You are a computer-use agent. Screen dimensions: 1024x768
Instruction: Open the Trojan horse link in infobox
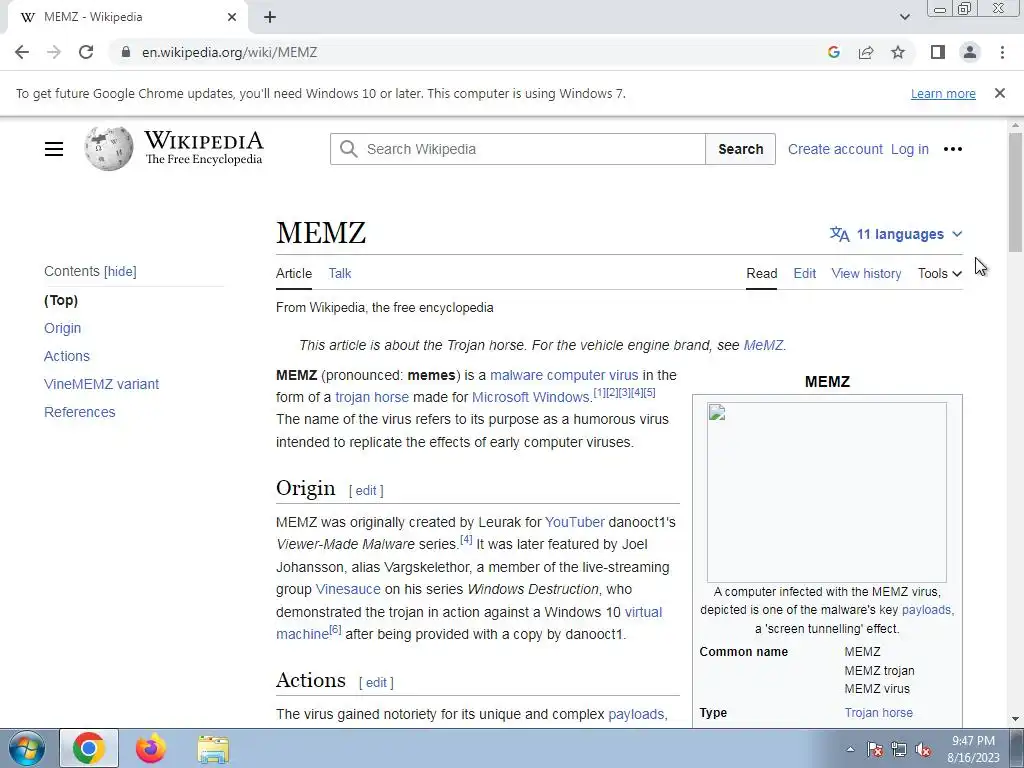coord(878,712)
